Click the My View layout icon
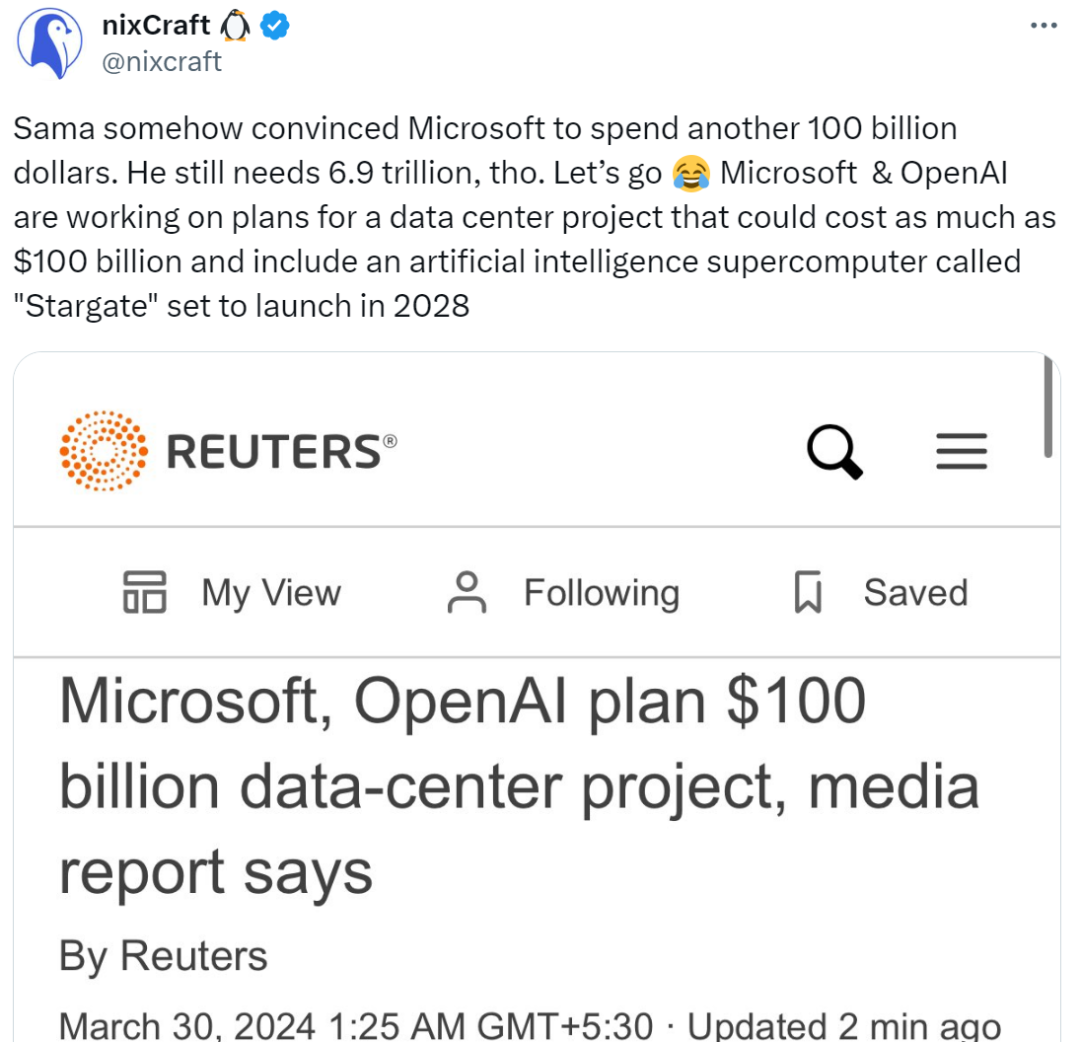The width and height of the screenshot is (1080, 1042). coord(145,592)
